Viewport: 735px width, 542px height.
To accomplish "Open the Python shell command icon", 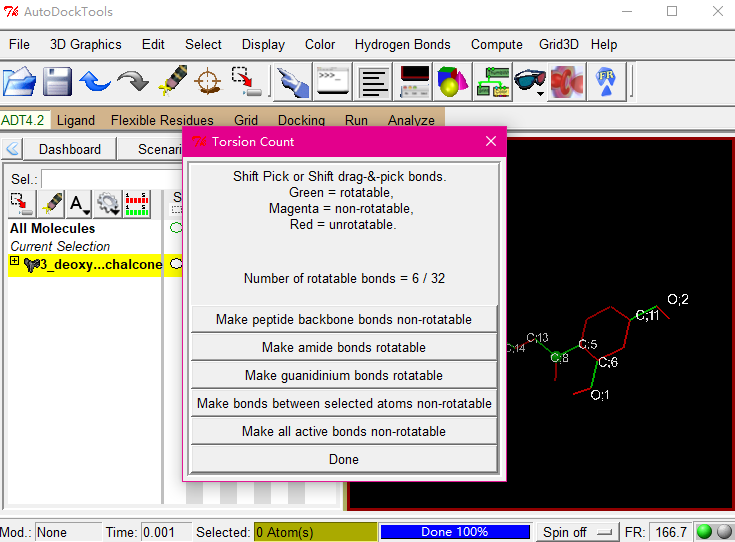I will (x=332, y=81).
